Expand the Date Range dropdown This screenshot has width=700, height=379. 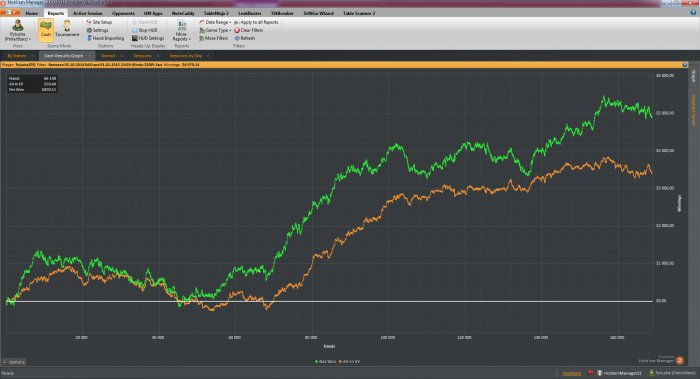(215, 22)
